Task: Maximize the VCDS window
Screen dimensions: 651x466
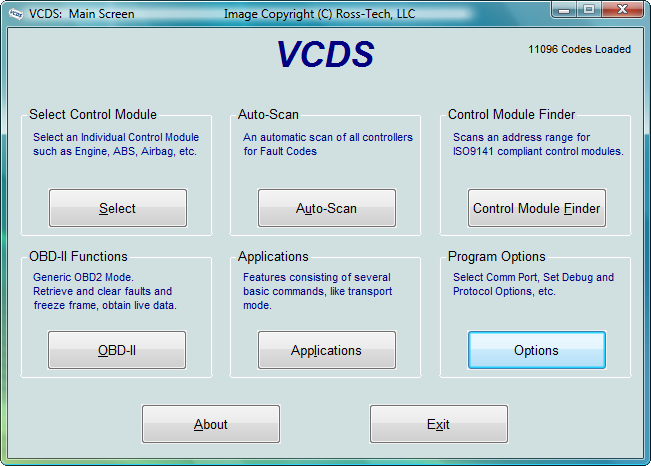Action: point(589,9)
